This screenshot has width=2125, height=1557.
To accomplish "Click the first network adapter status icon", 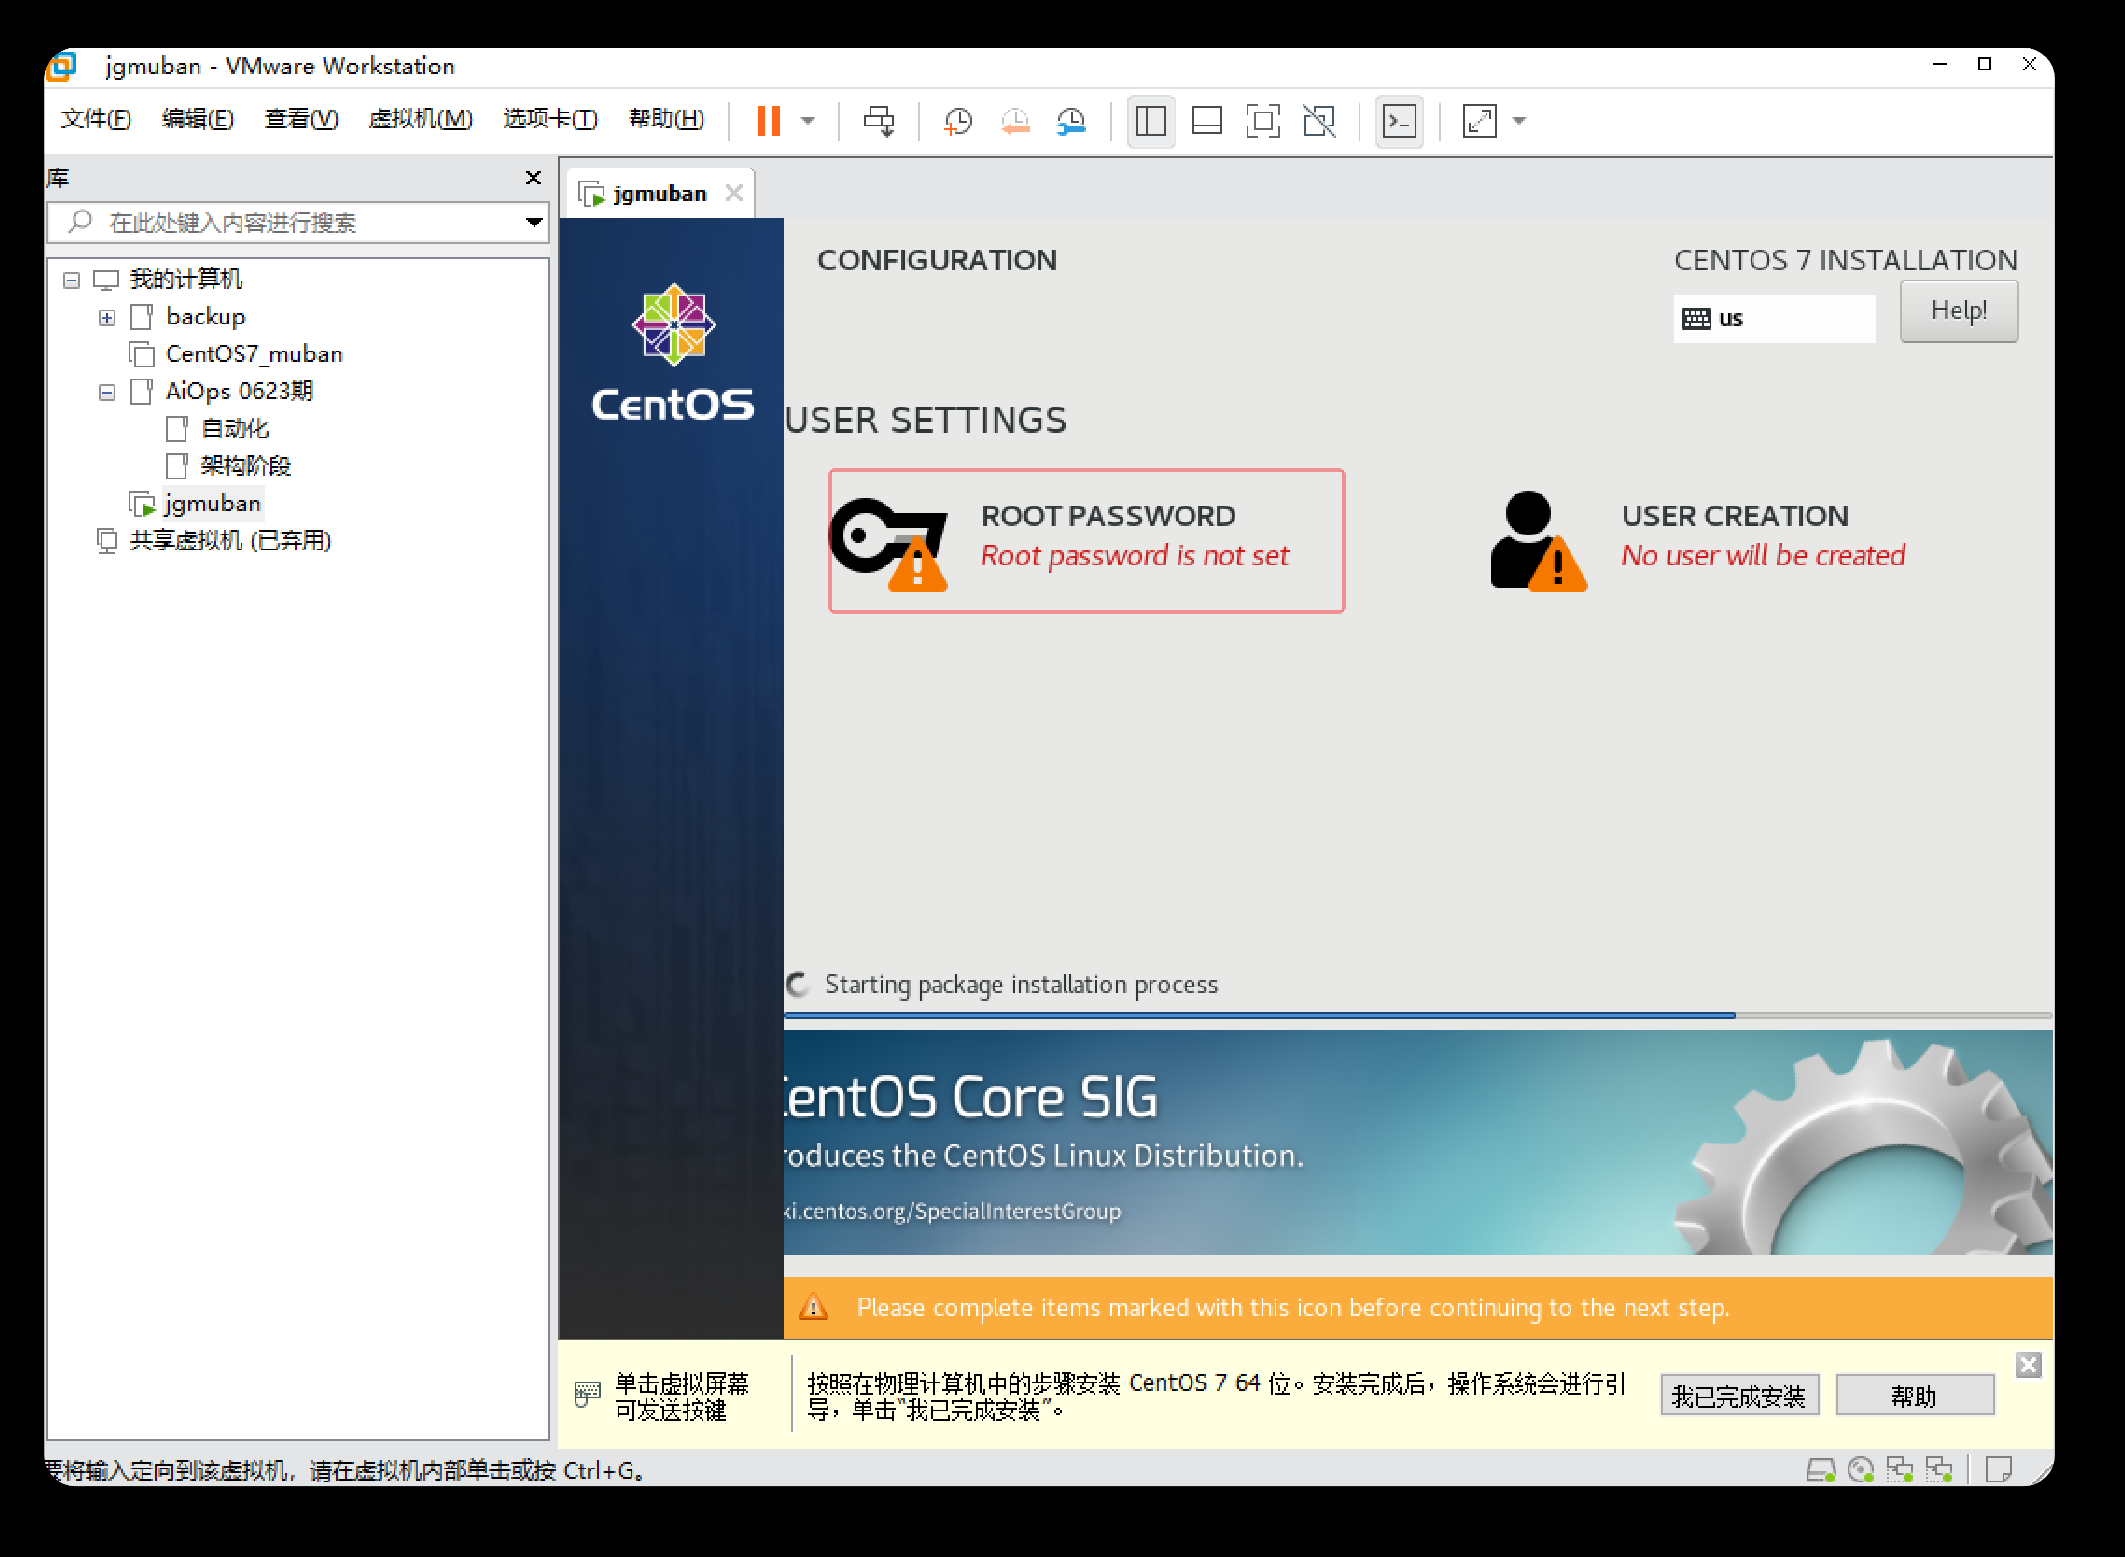I will tap(1899, 1469).
